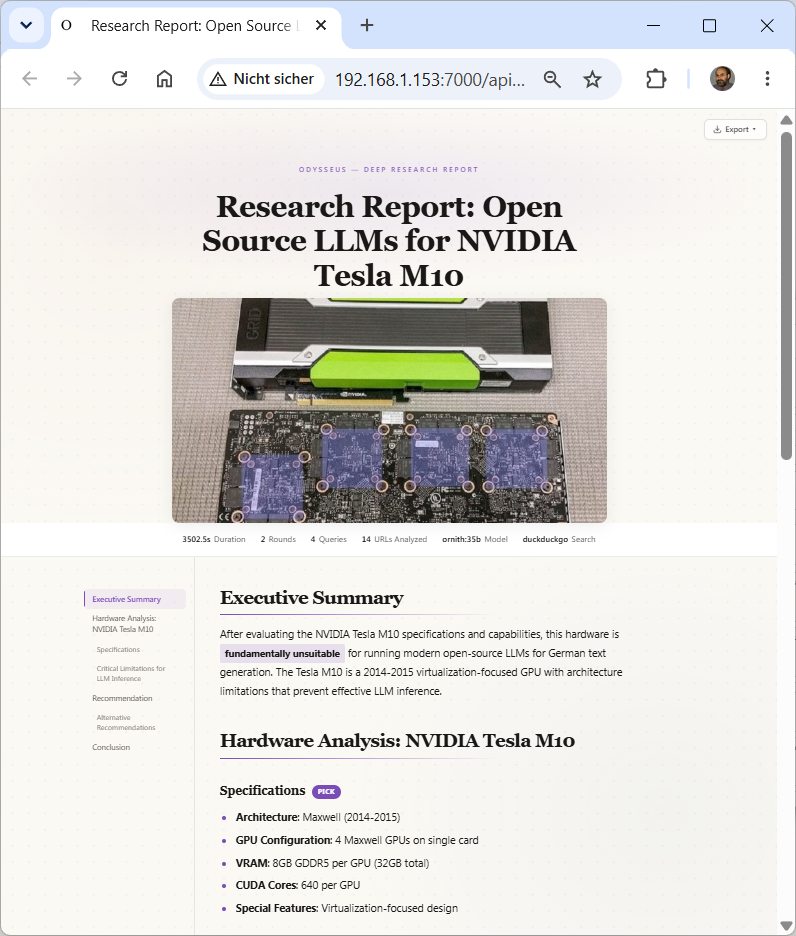Open the browser home page
The image size is (796, 936).
164,79
